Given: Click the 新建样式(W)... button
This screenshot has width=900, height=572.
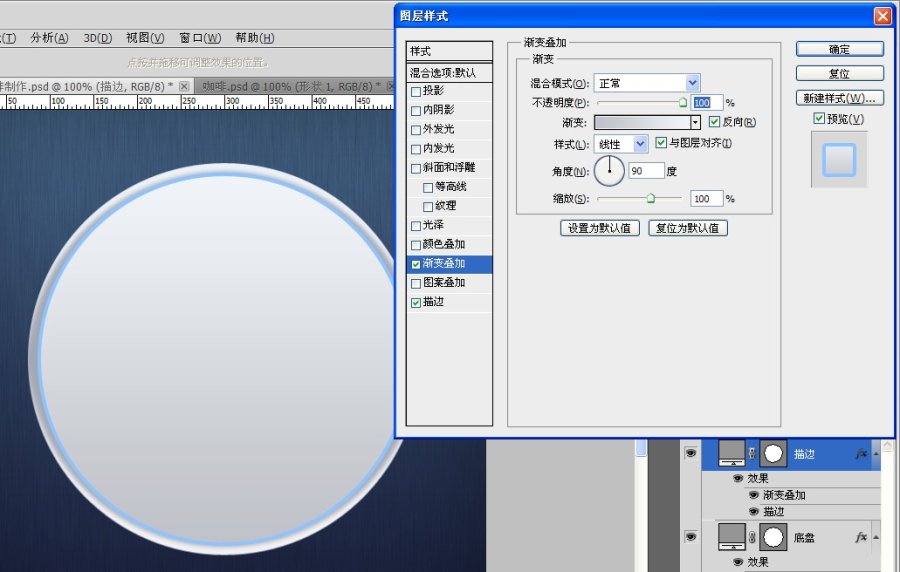Looking at the screenshot, I should (x=839, y=98).
